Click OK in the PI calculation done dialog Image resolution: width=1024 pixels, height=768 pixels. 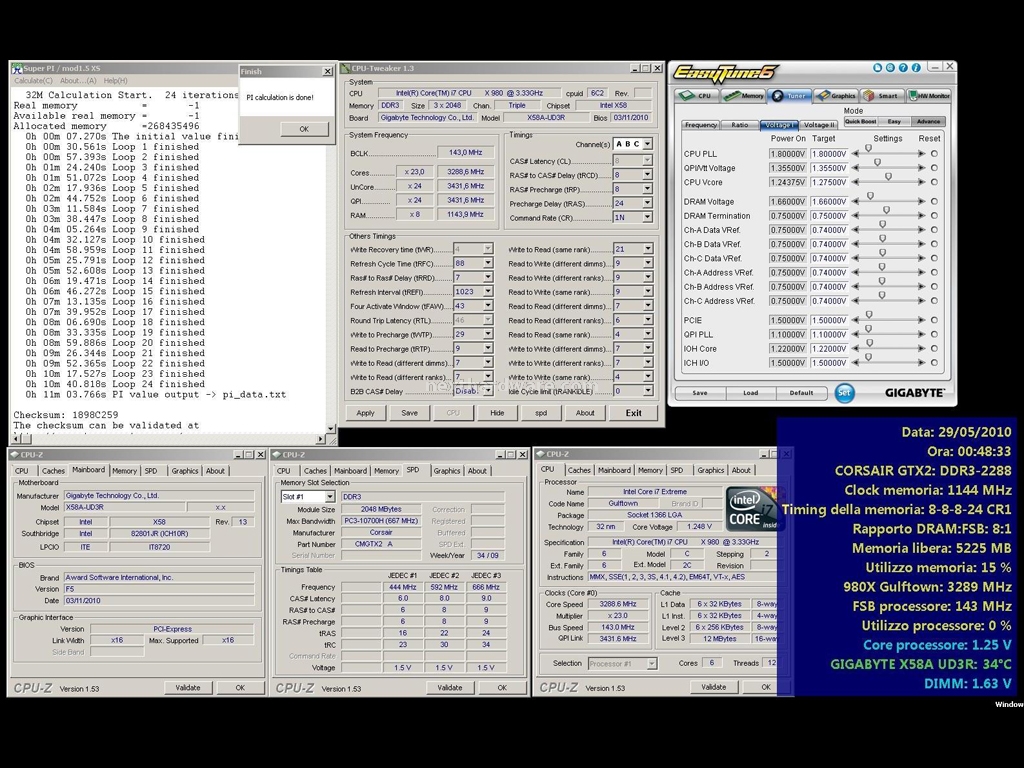point(304,129)
